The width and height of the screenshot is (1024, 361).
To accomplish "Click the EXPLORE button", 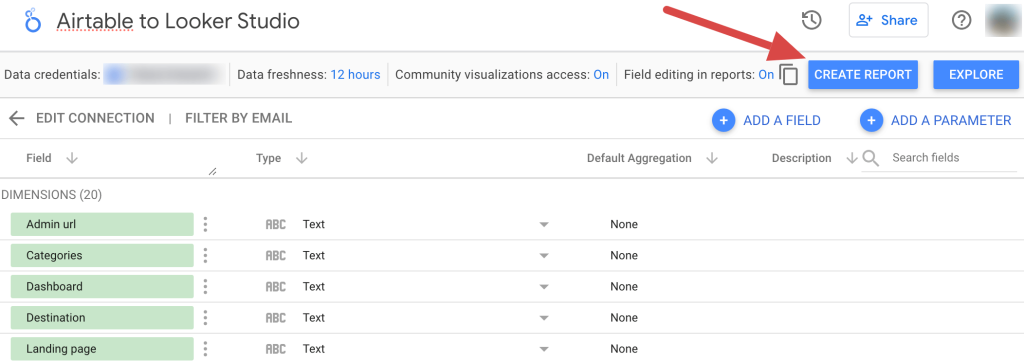I will coord(976,74).
